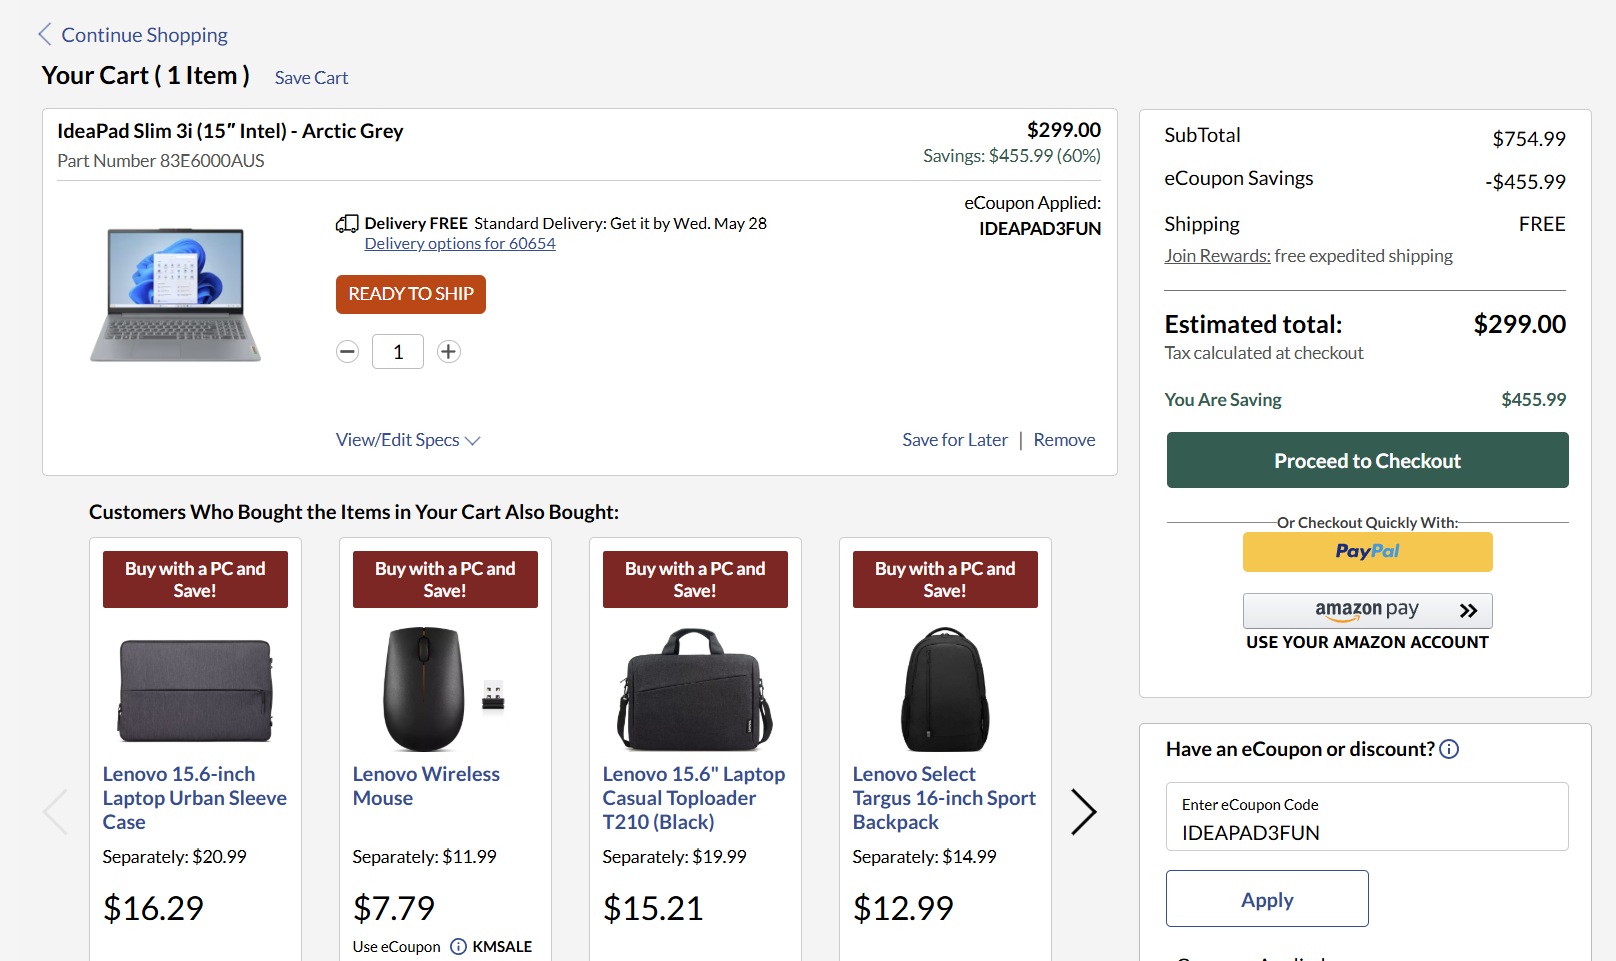
Task: Click Join Rewards link
Action: point(1217,256)
